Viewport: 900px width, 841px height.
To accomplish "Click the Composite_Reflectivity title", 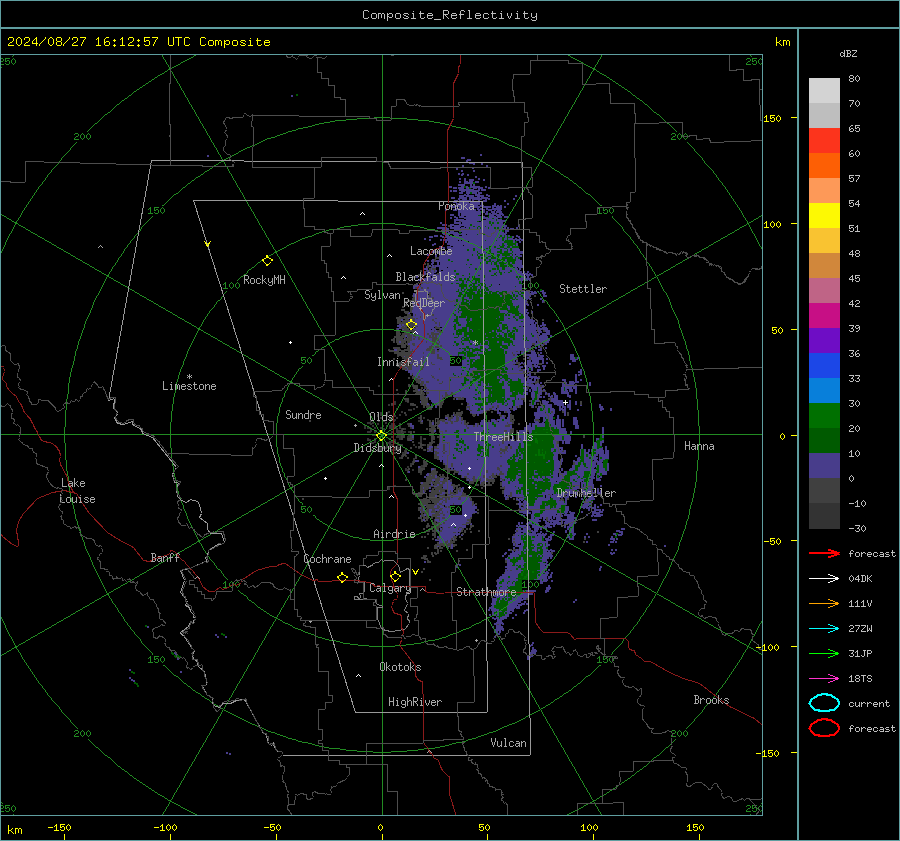I will point(450,15).
